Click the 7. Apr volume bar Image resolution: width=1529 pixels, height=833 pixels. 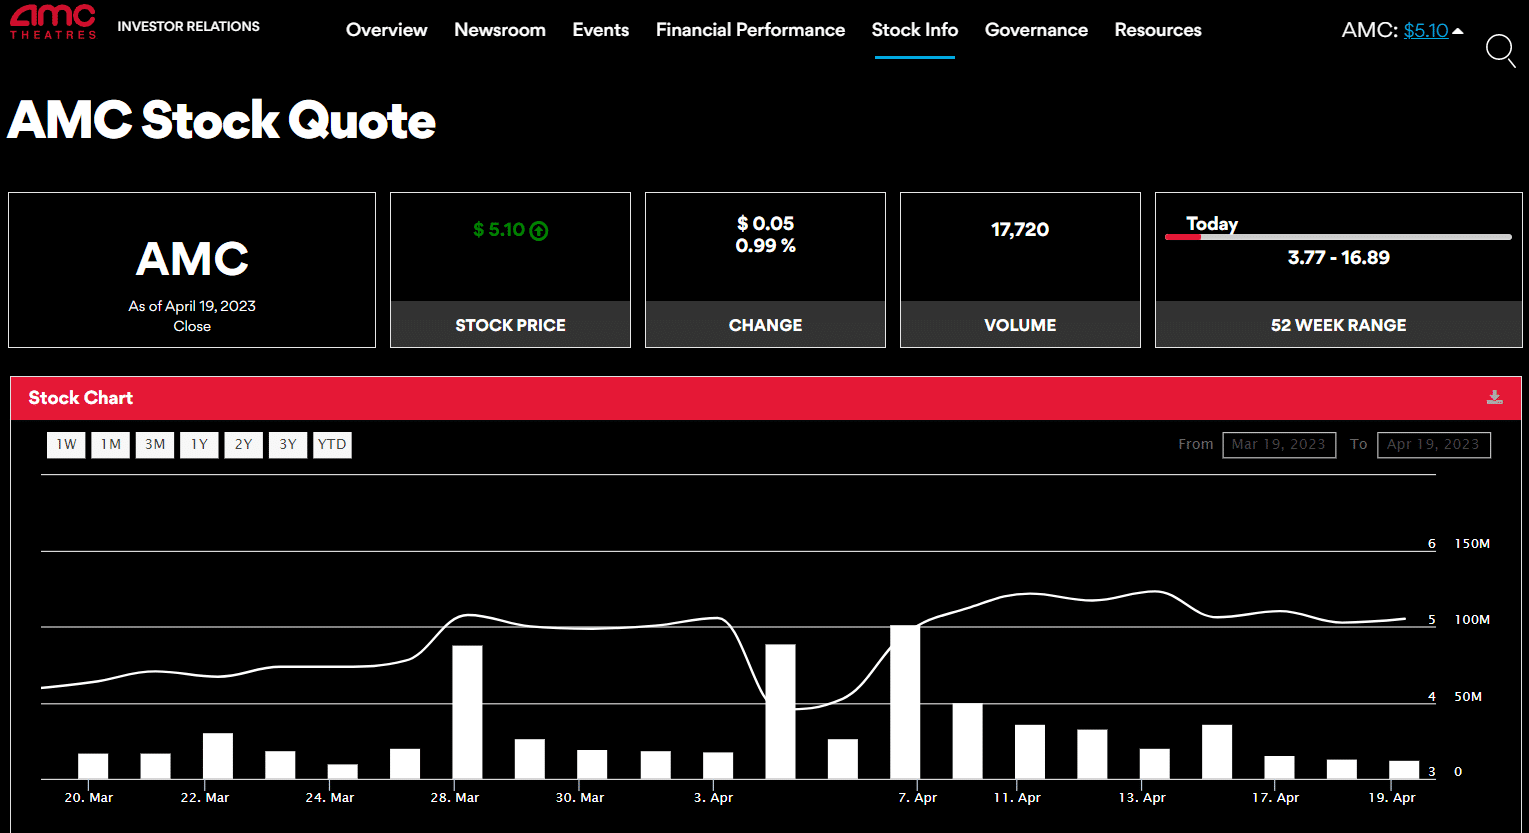(x=905, y=702)
